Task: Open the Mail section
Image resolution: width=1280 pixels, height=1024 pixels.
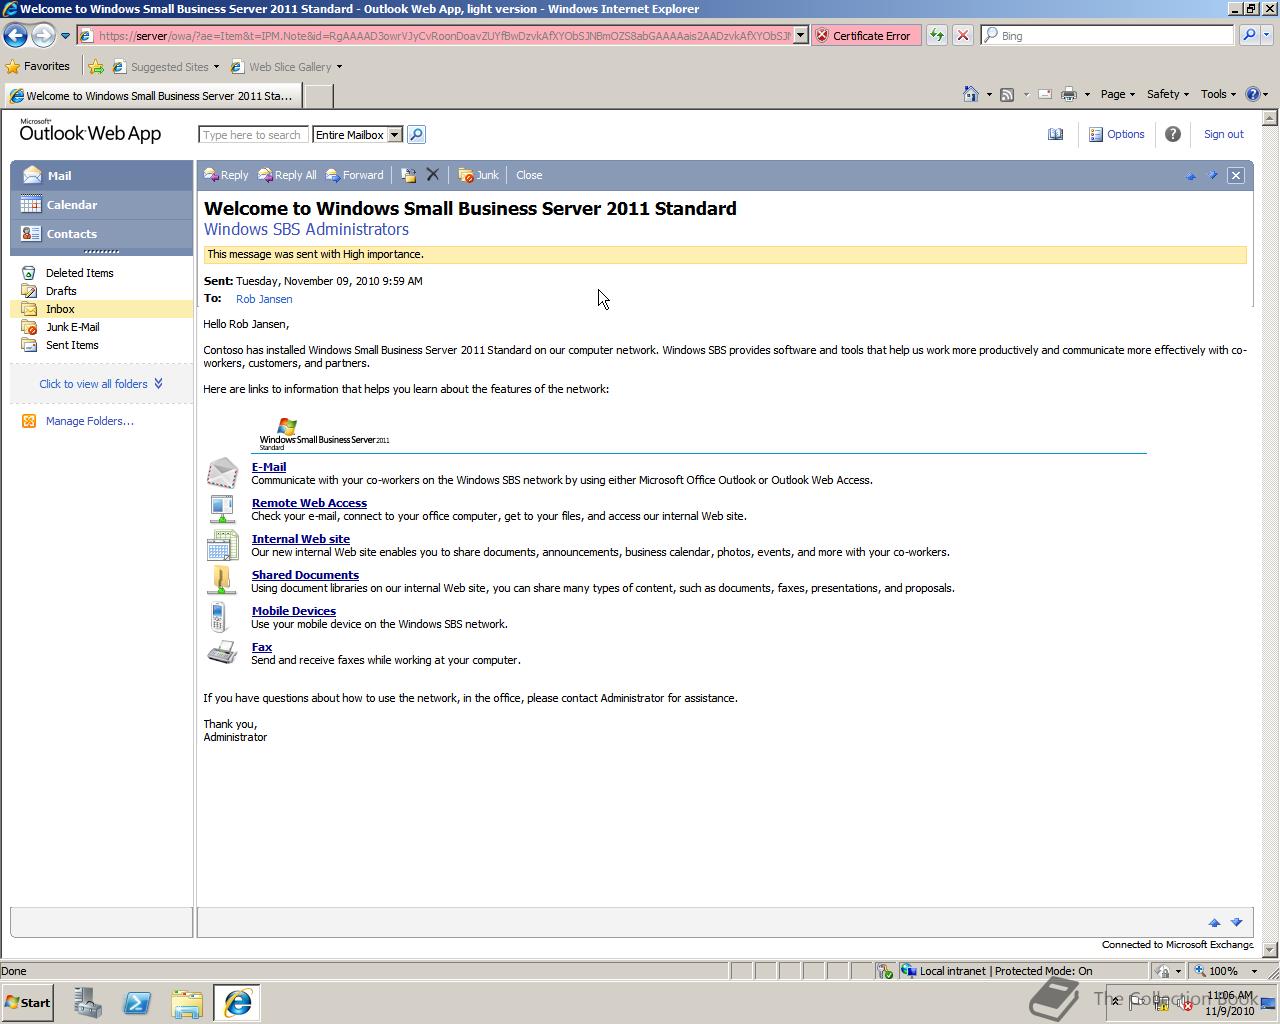Action: coord(101,175)
